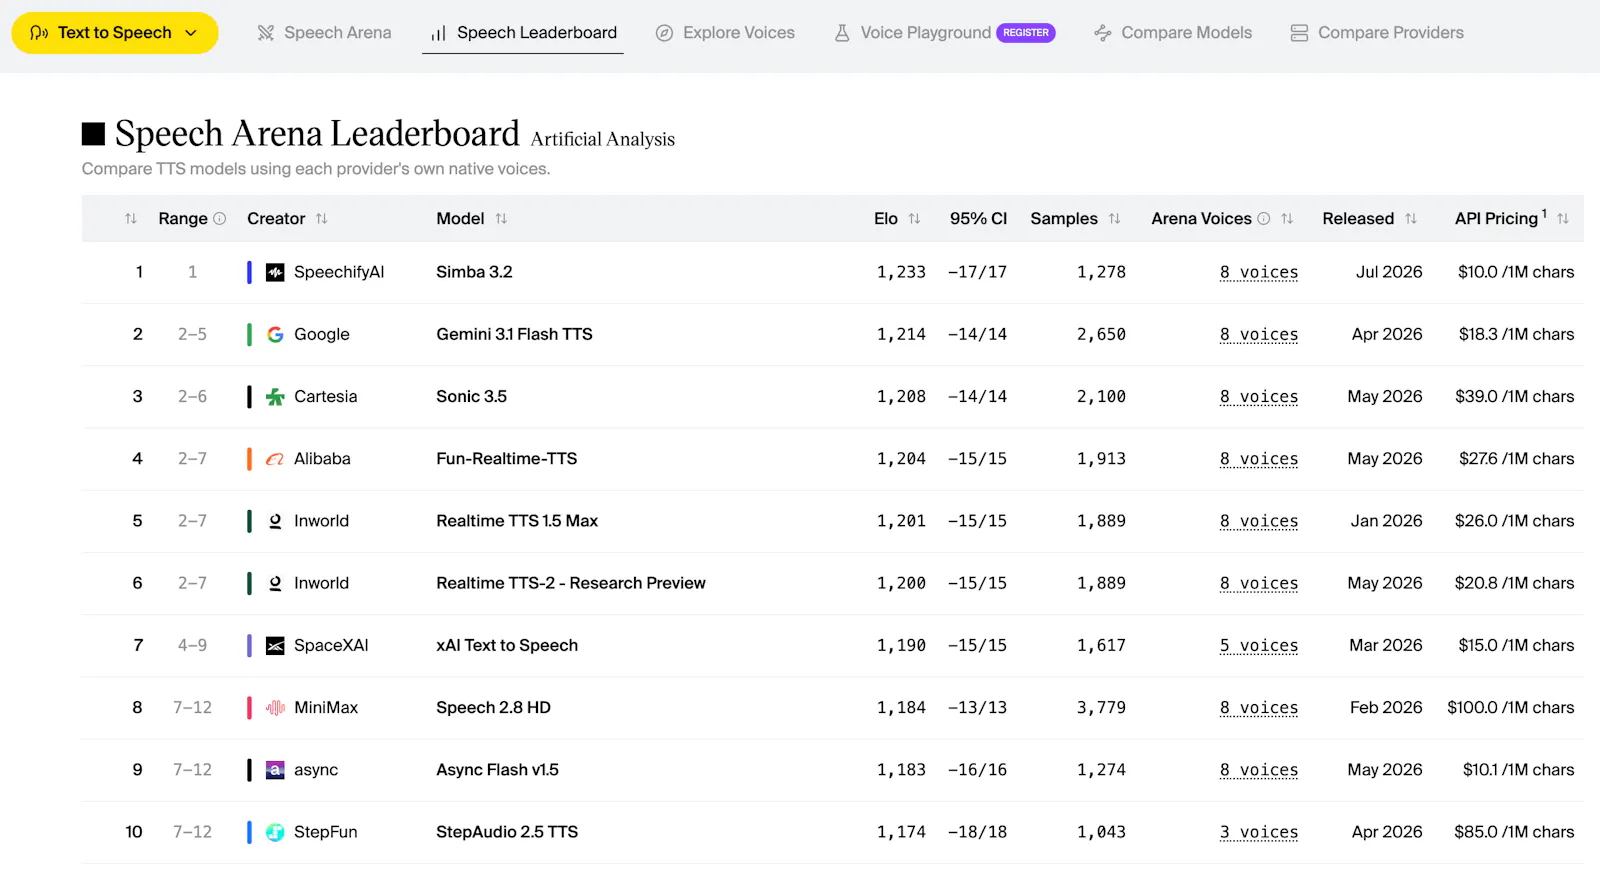Show the Range column info tooltip

(x=220, y=218)
